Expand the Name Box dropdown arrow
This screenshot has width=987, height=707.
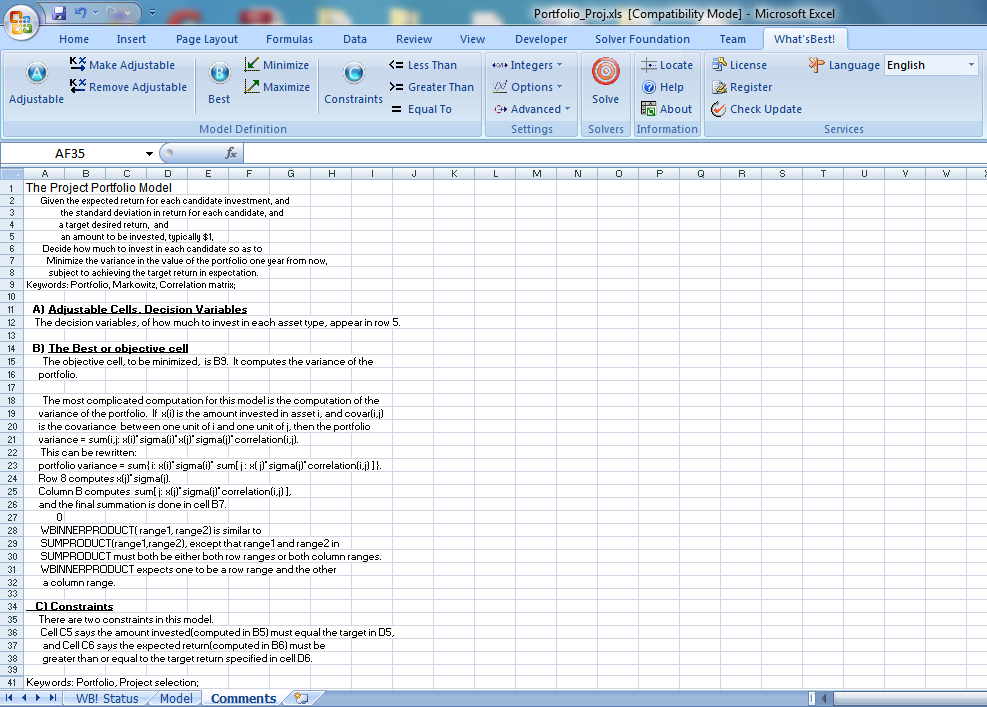tap(149, 154)
